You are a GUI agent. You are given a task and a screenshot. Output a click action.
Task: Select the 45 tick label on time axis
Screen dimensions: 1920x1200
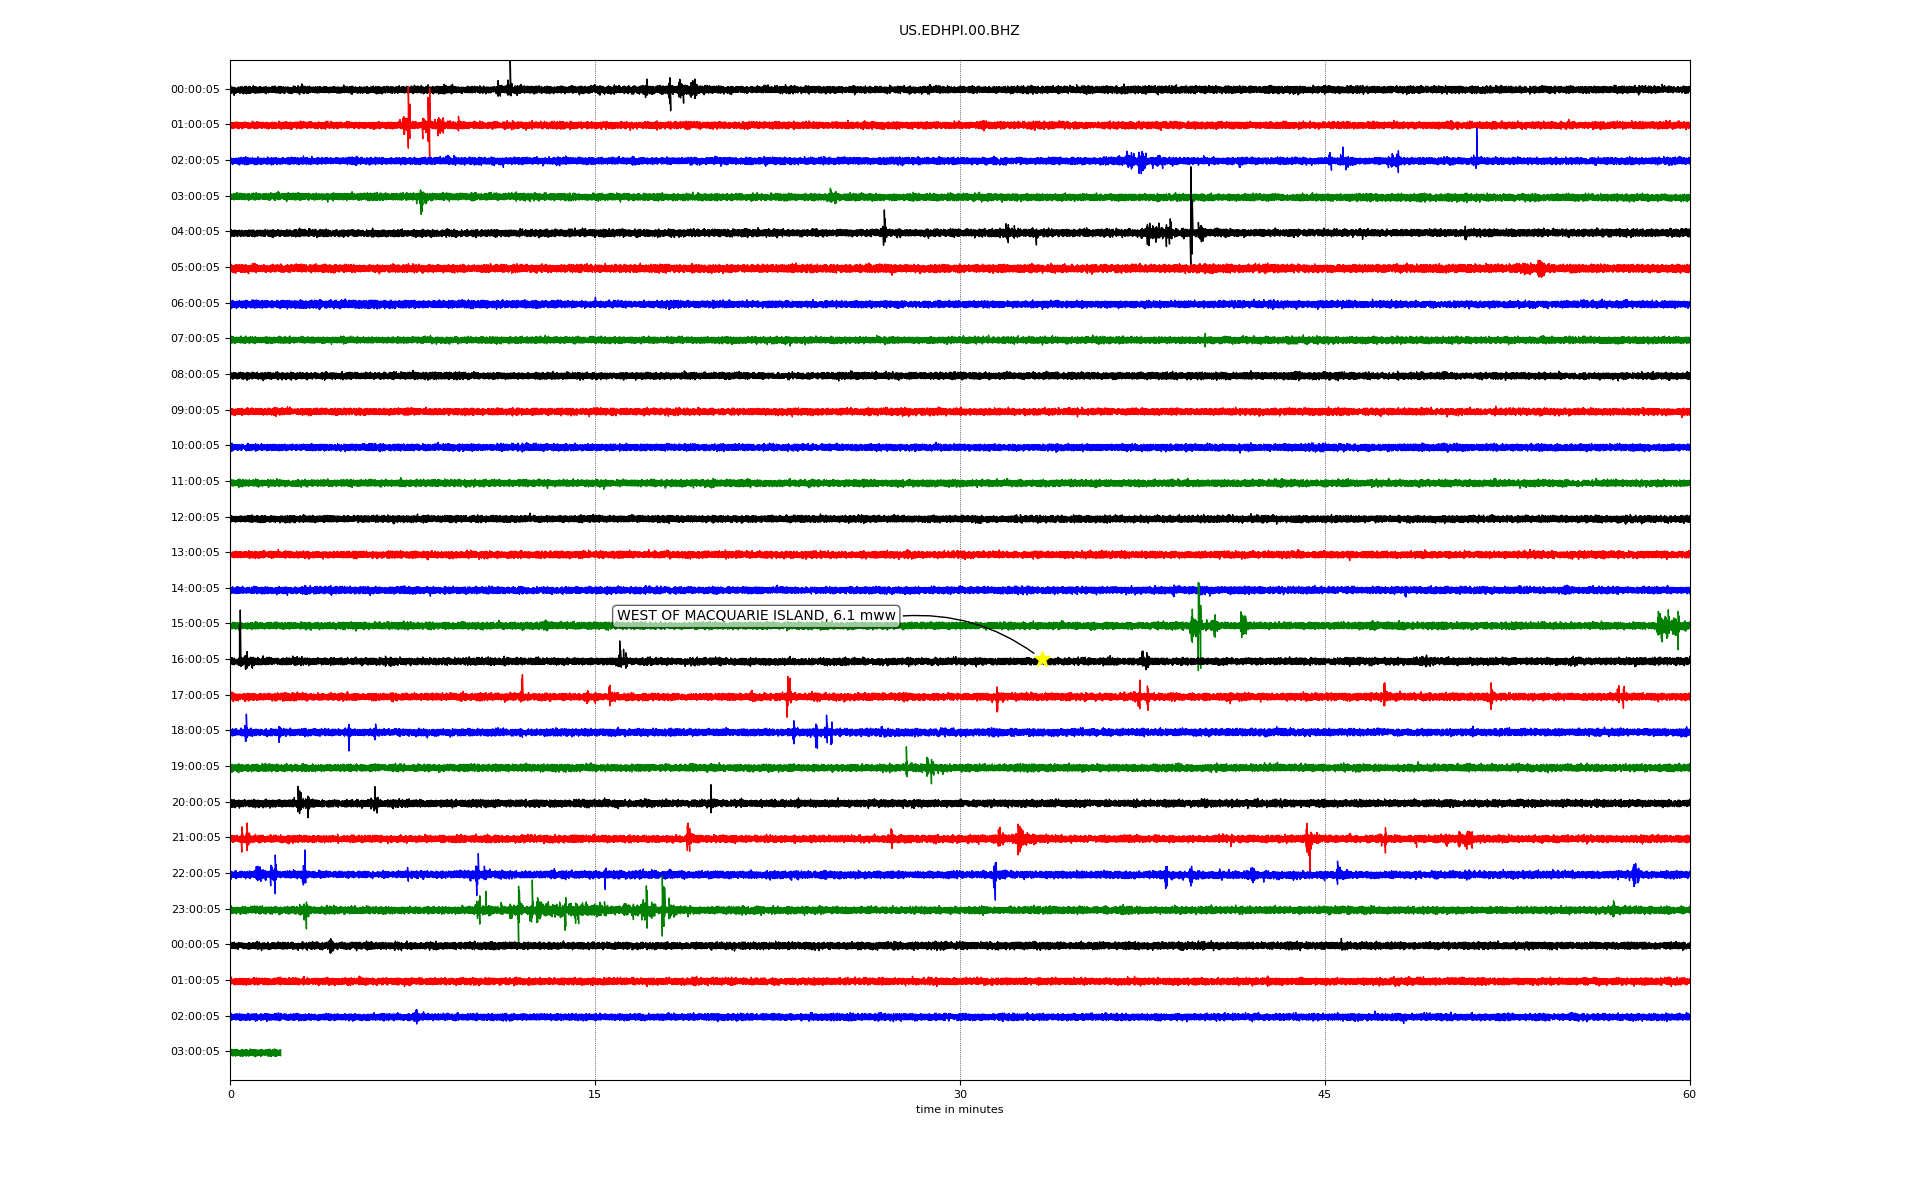[1325, 1094]
